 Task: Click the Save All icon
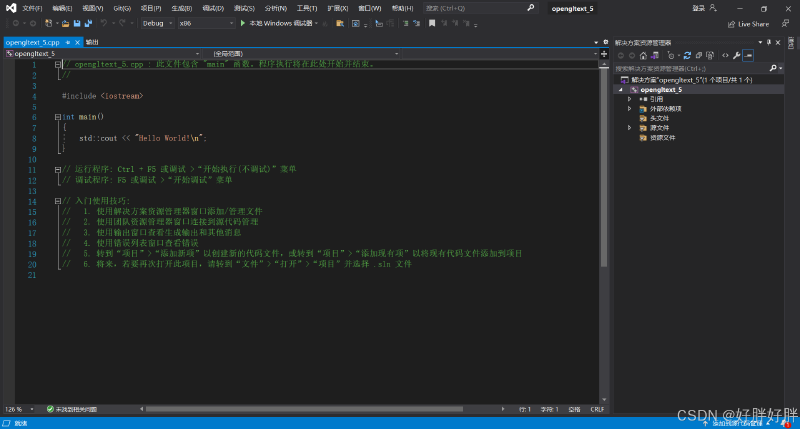[x=88, y=23]
